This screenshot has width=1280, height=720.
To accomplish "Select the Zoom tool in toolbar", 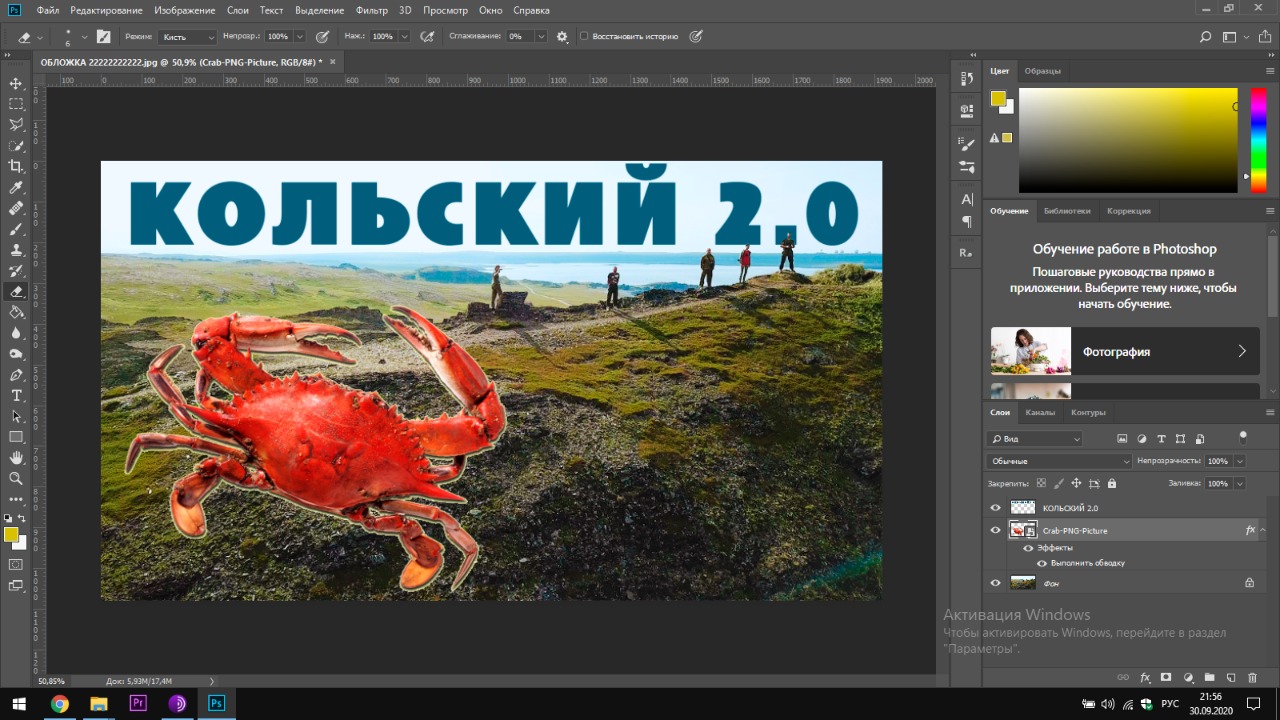I will coord(16,478).
